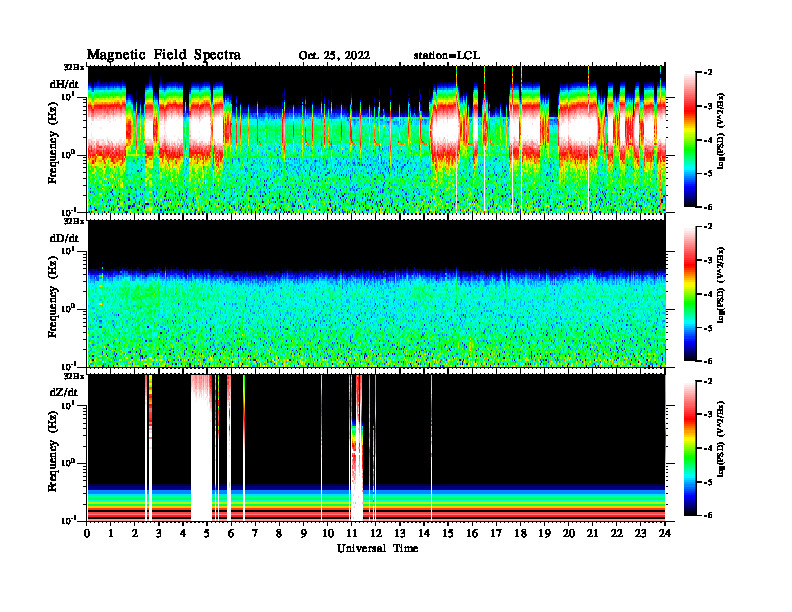This screenshot has height=612, width=792.
Task: Click hour tick label '5' on time axis
Action: [207, 534]
